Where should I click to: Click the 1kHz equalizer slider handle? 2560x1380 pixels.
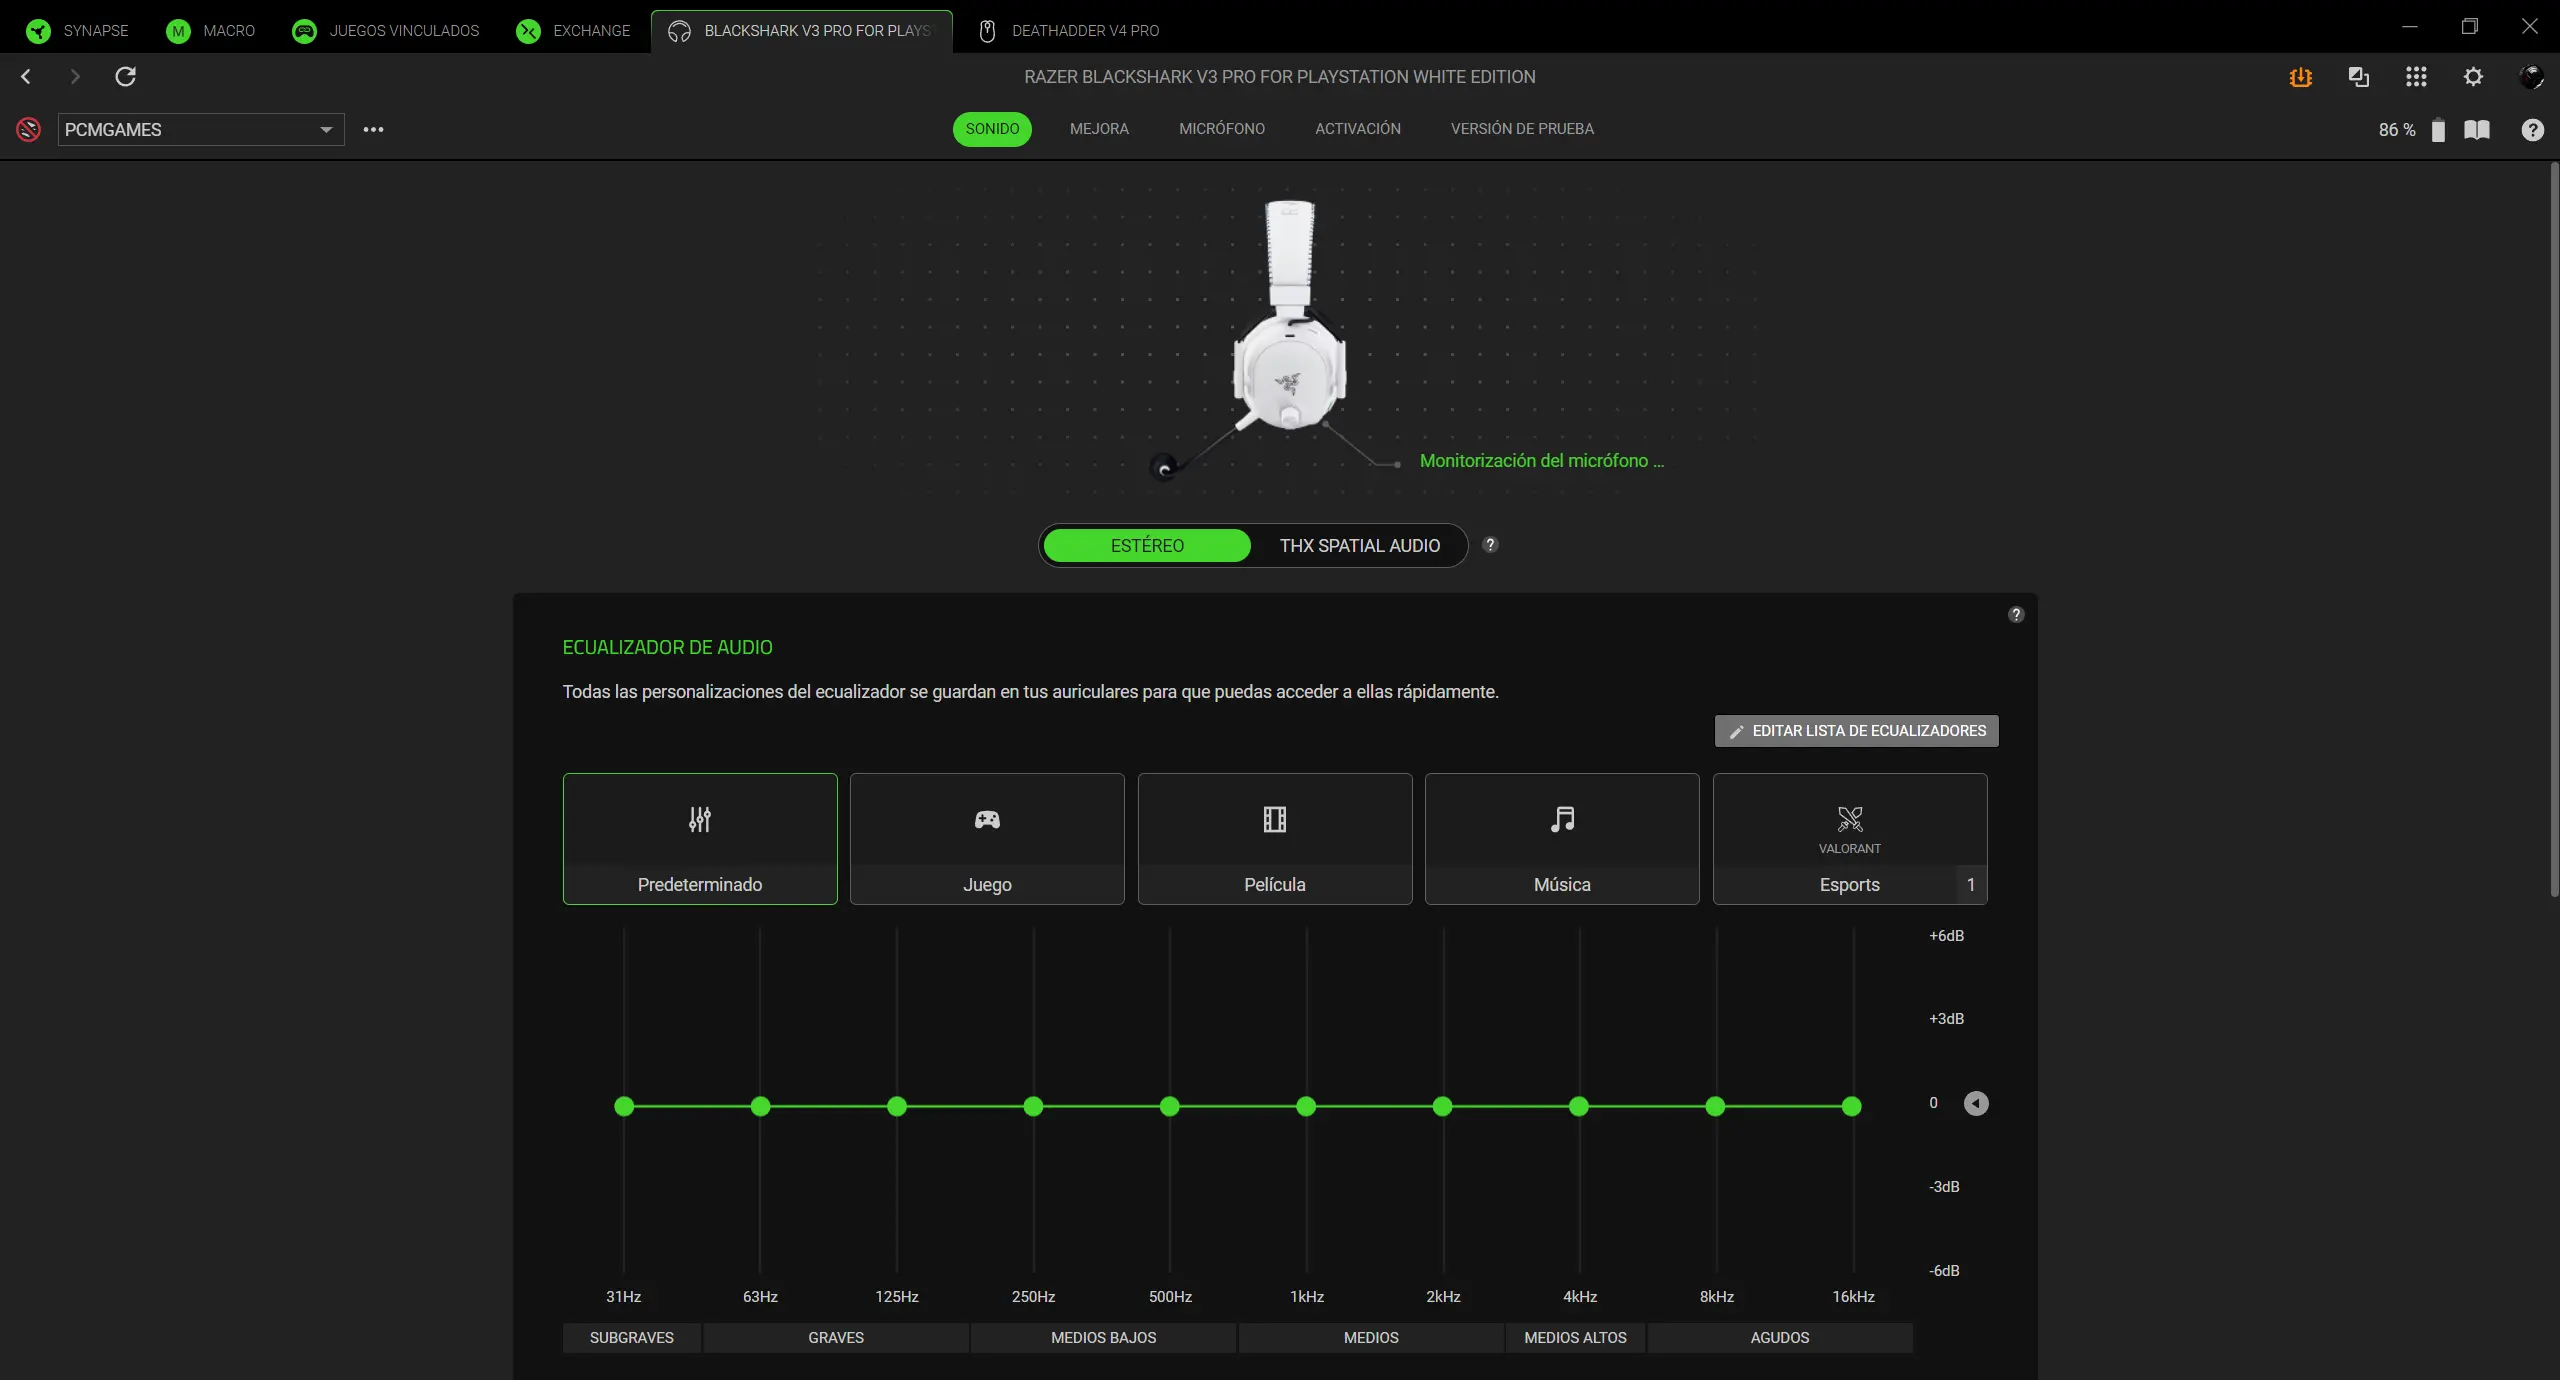coord(1306,1106)
